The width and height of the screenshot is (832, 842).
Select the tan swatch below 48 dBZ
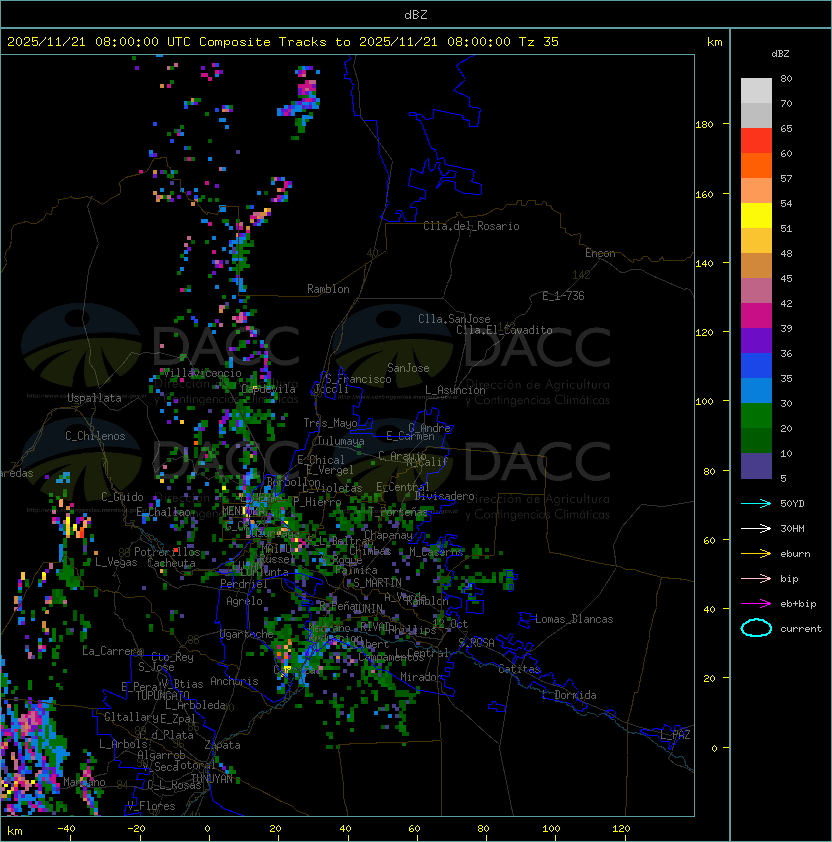coord(756,265)
